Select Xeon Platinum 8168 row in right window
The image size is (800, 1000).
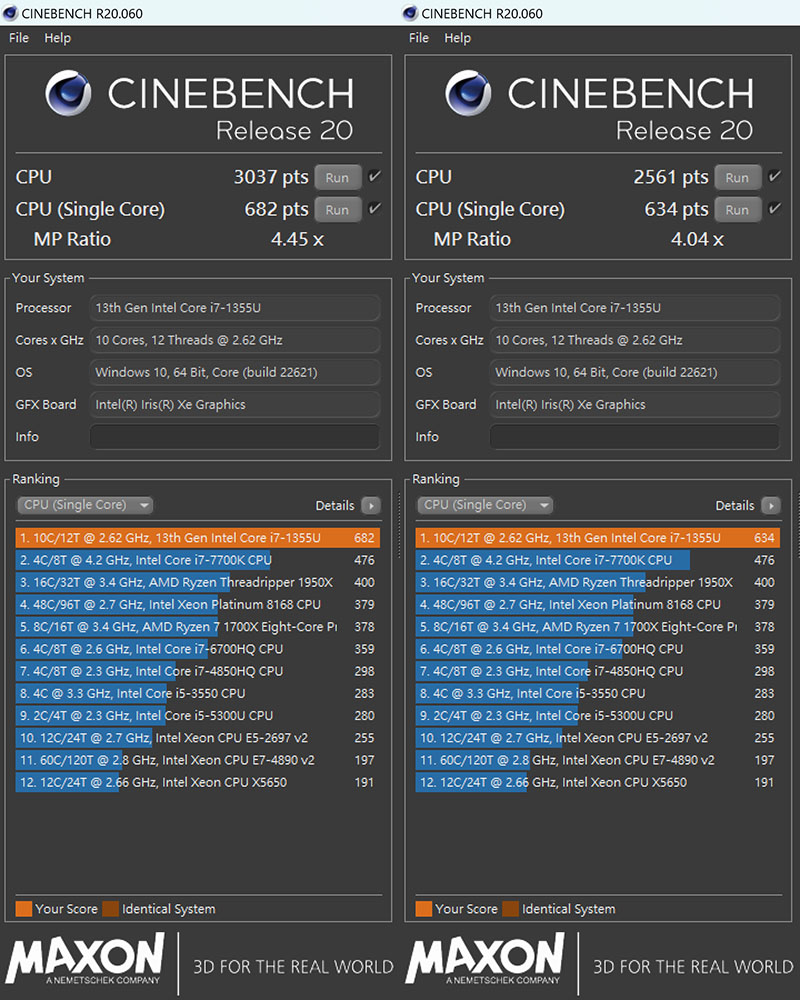click(598, 605)
